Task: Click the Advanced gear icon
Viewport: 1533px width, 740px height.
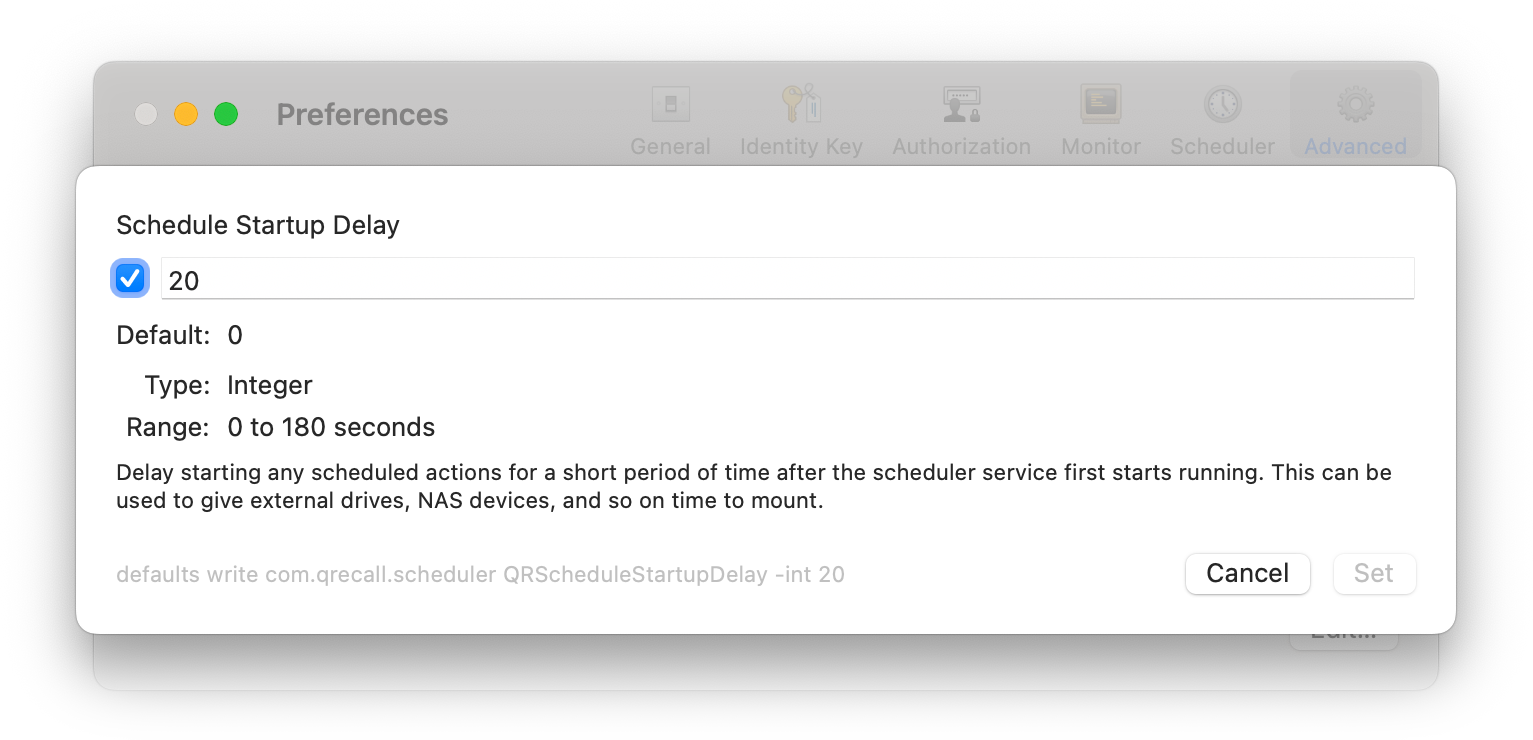Action: click(x=1355, y=104)
